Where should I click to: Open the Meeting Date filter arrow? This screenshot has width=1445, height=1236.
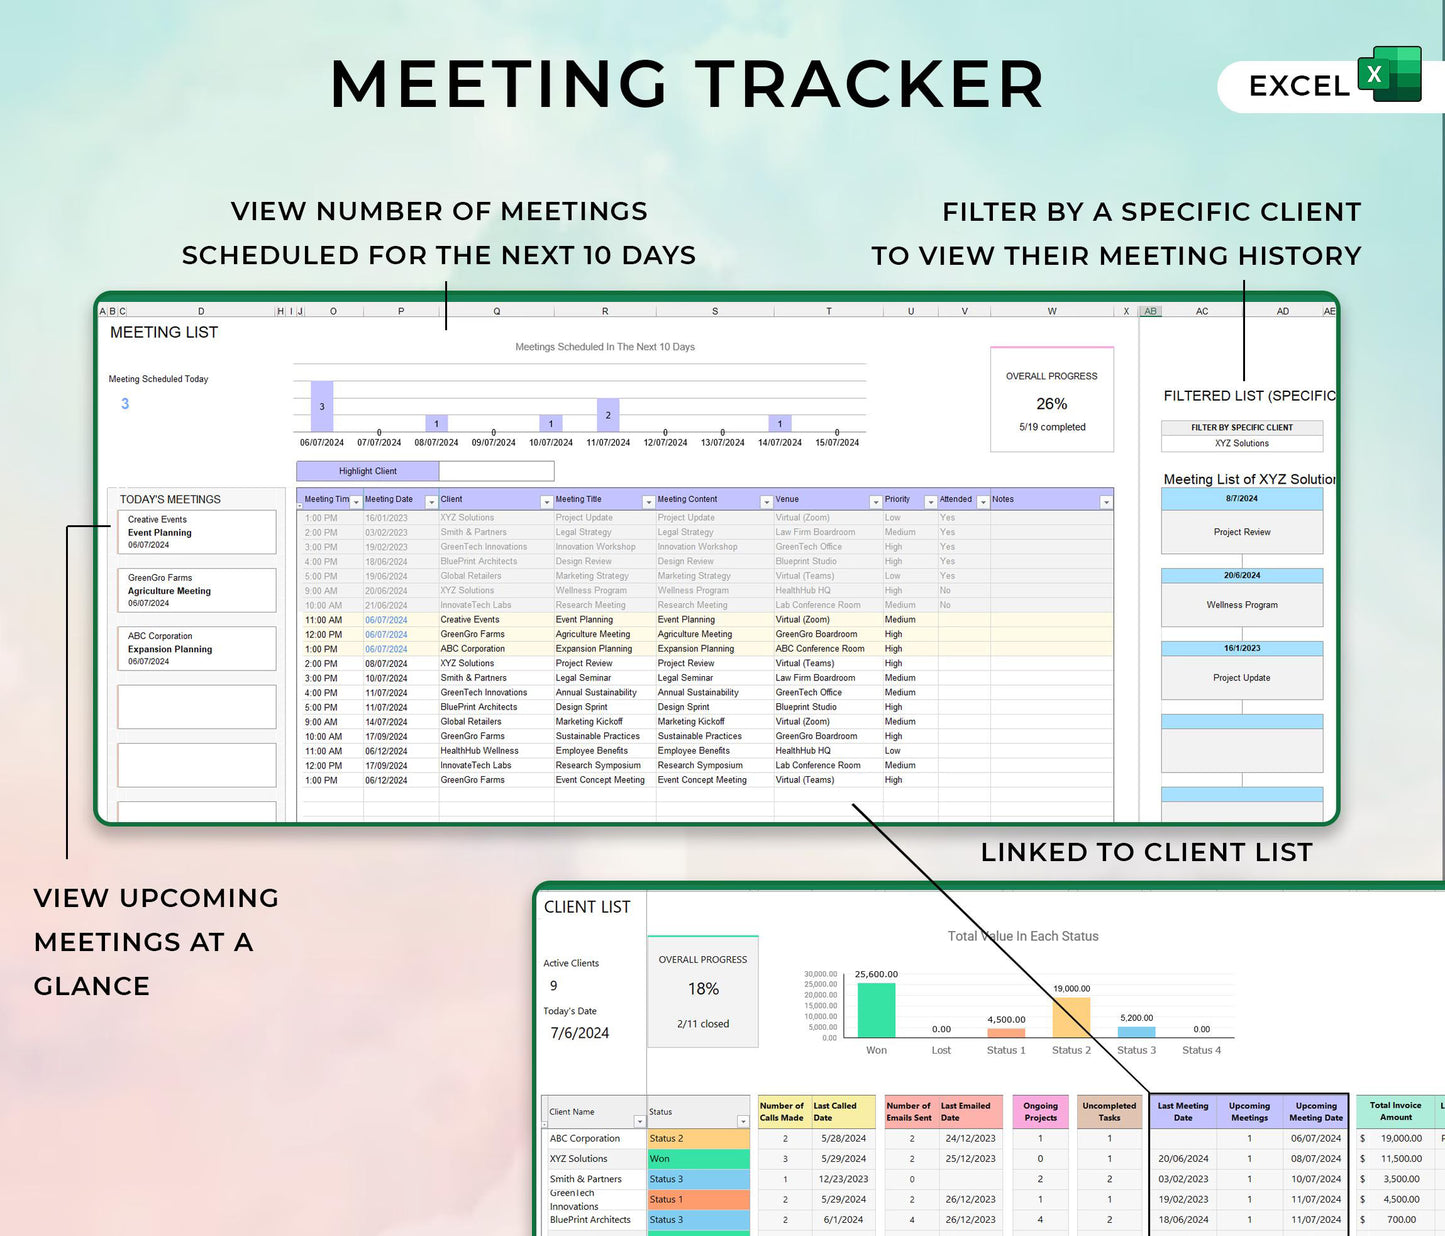(x=431, y=502)
